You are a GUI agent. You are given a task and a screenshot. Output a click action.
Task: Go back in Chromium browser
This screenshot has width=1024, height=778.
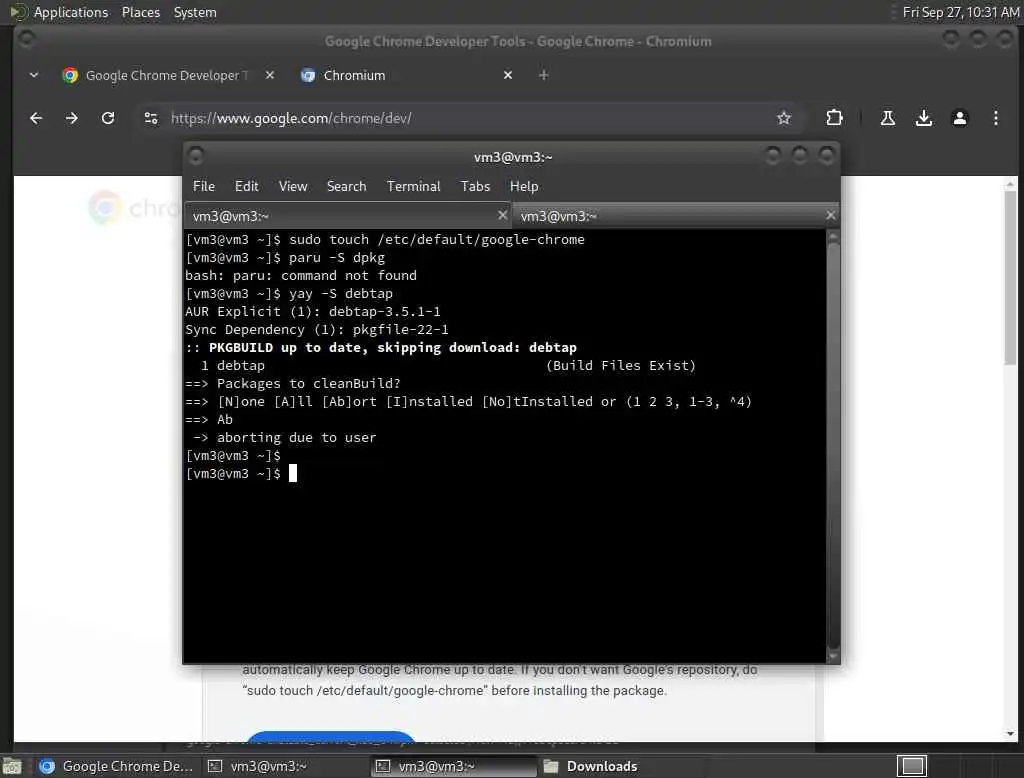[36, 118]
